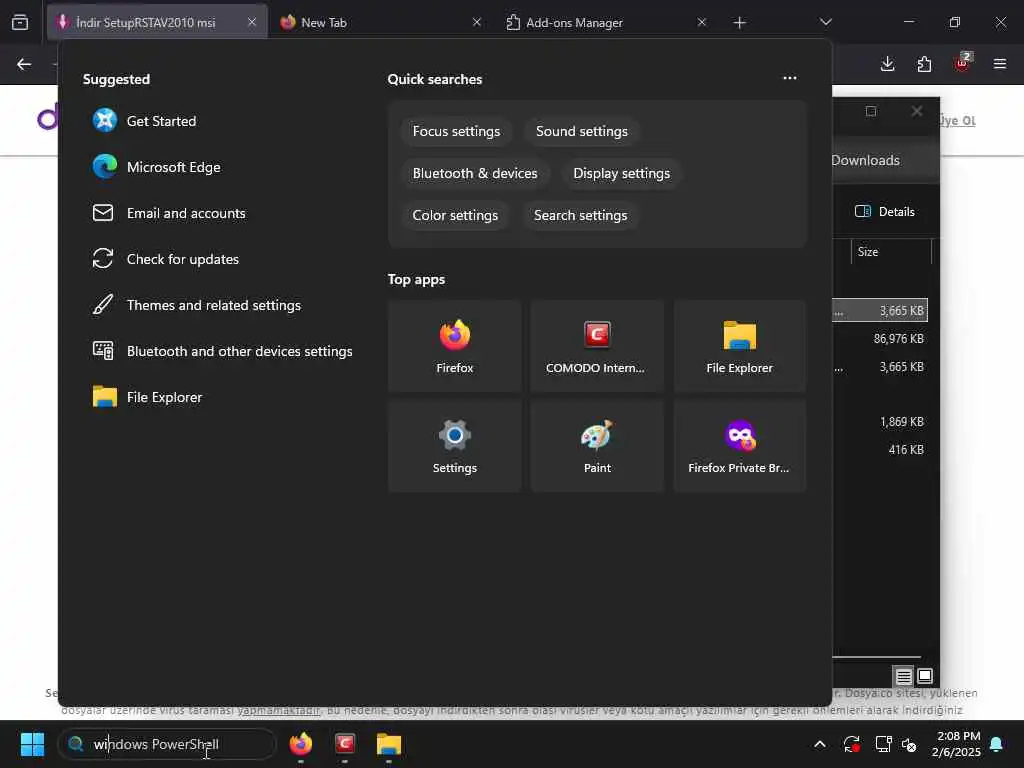Image resolution: width=1024 pixels, height=768 pixels.
Task: Launch Microsoft Edge from Suggested list
Action: pyautogui.click(x=157, y=167)
